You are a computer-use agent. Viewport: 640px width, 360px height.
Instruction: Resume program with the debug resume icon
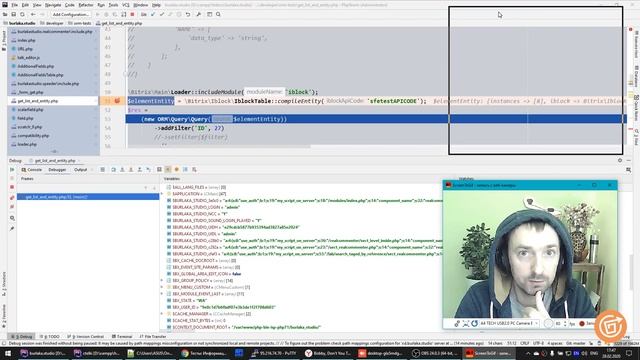pos(12,169)
